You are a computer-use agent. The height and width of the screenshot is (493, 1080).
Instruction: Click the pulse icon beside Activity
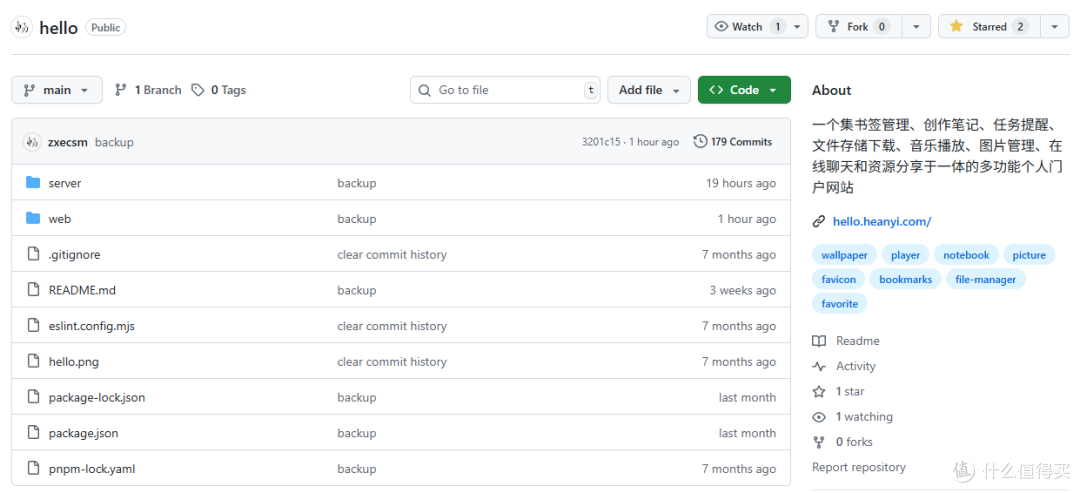coord(819,366)
